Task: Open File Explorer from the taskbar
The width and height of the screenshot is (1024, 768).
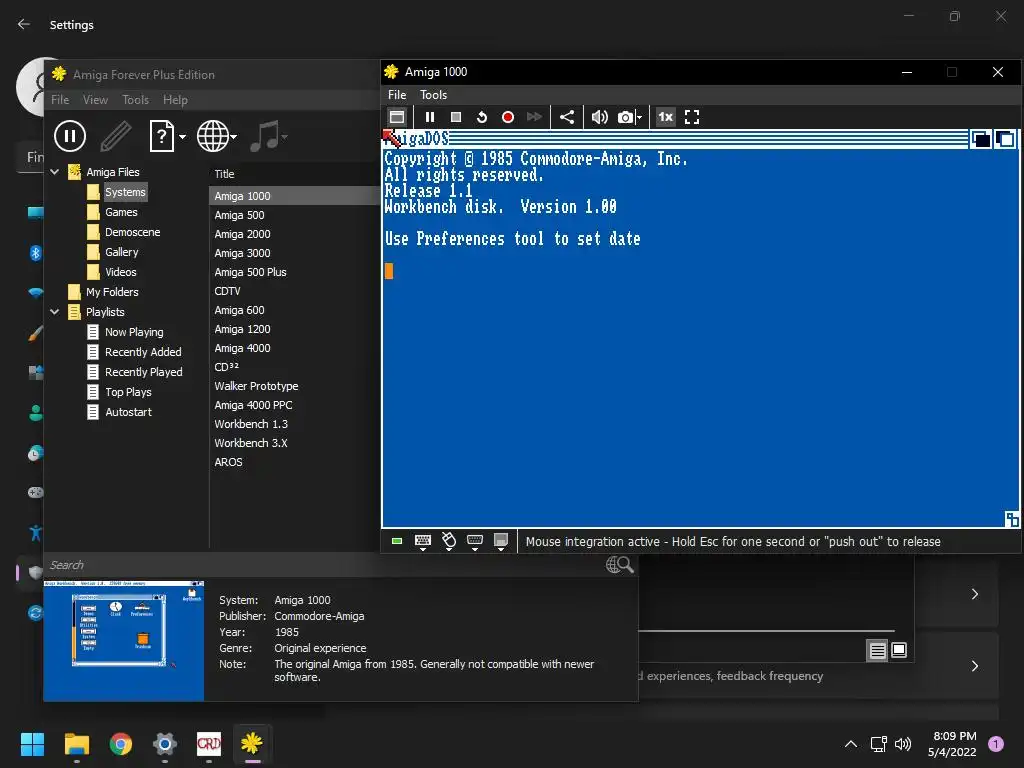Action: tap(77, 744)
